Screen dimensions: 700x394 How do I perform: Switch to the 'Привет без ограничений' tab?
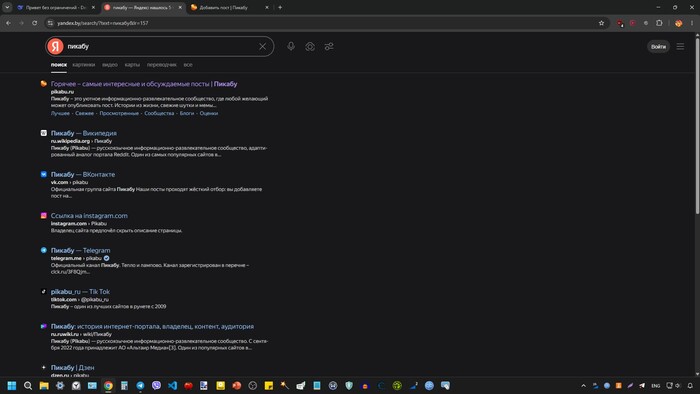55,7
